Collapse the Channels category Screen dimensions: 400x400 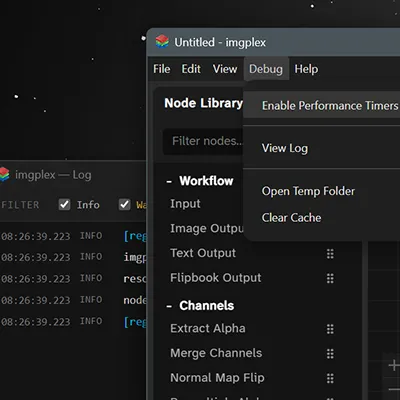[x=169, y=306]
